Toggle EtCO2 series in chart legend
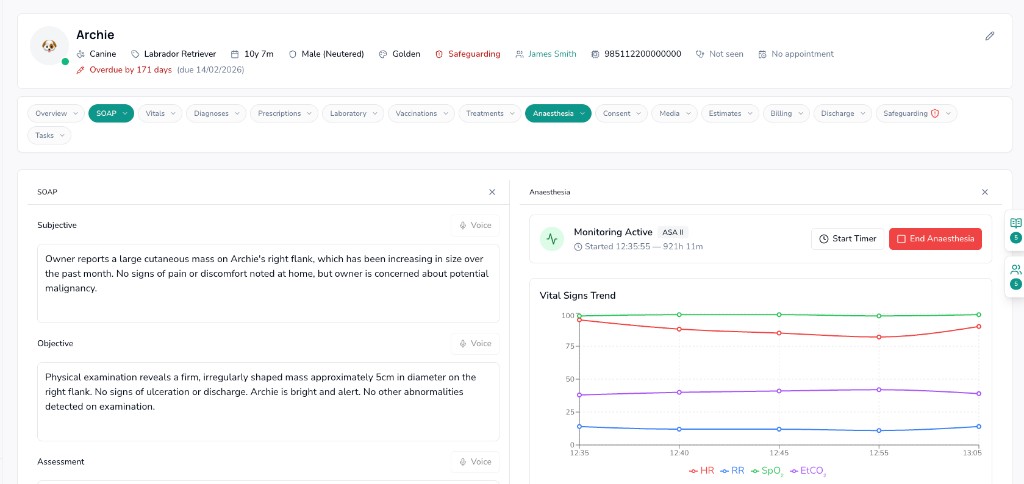 click(809, 470)
